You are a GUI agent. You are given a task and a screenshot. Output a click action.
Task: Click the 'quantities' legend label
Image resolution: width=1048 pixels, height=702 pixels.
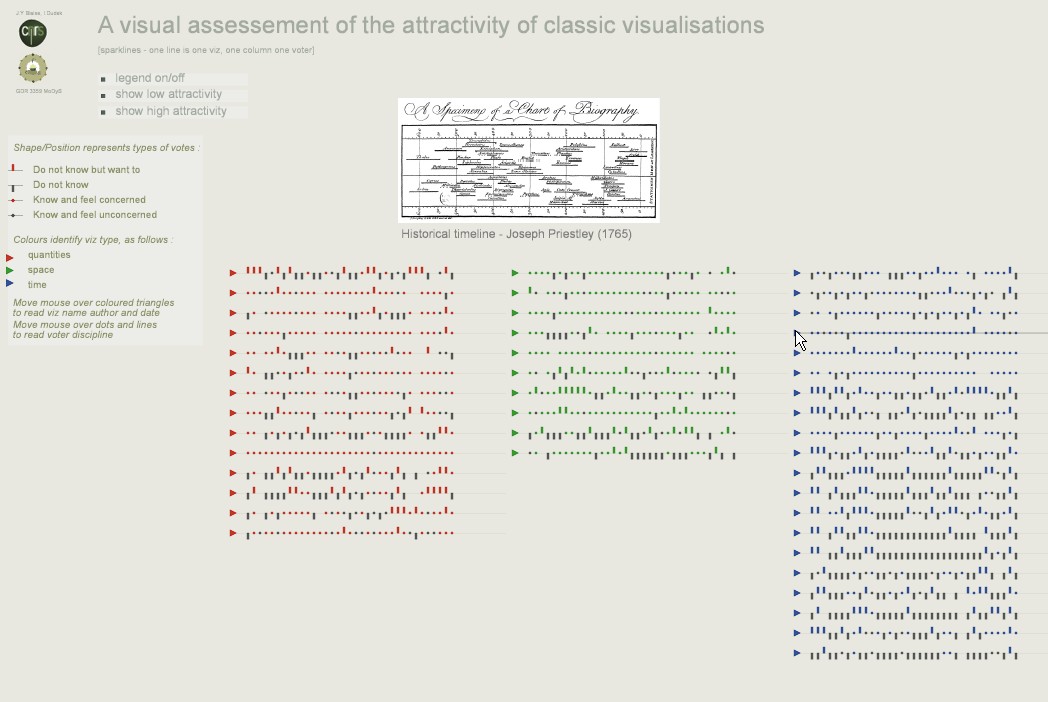(x=49, y=255)
